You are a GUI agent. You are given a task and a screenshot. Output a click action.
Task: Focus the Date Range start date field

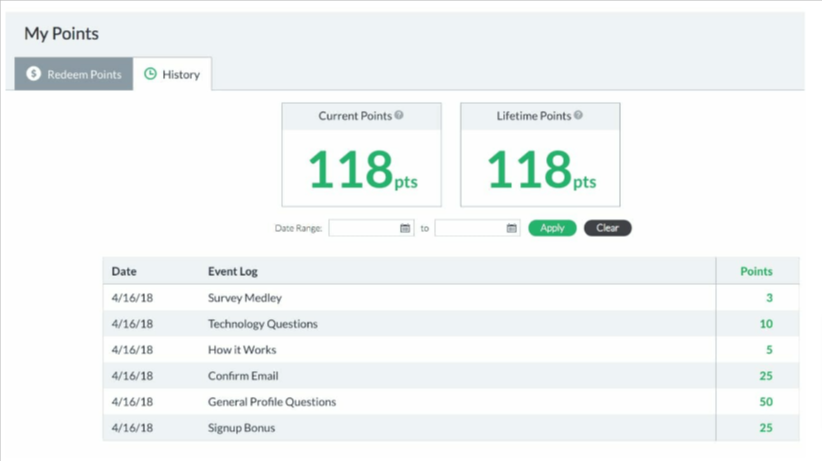click(x=371, y=228)
